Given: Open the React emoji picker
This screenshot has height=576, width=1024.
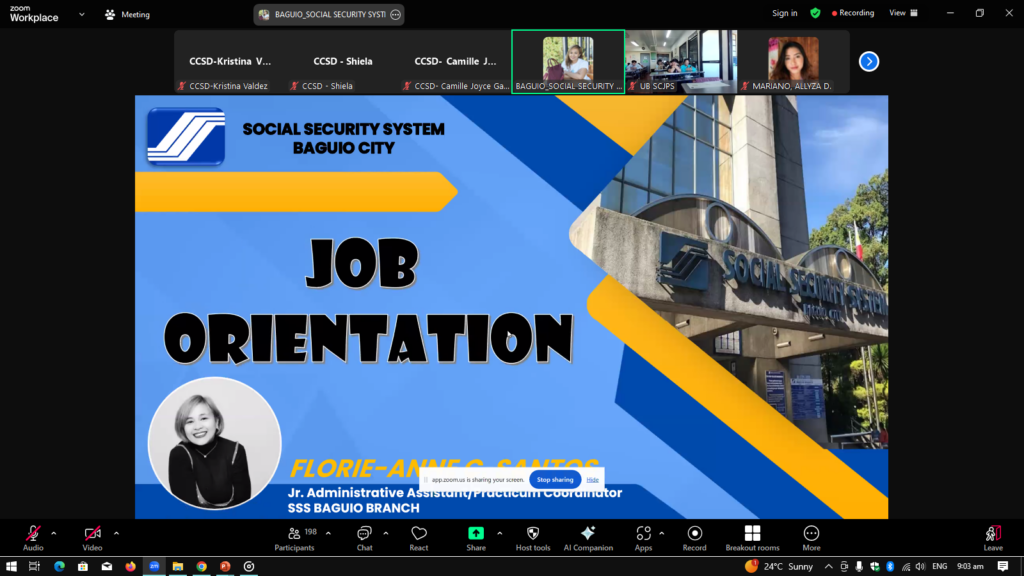Looking at the screenshot, I should tap(419, 538).
